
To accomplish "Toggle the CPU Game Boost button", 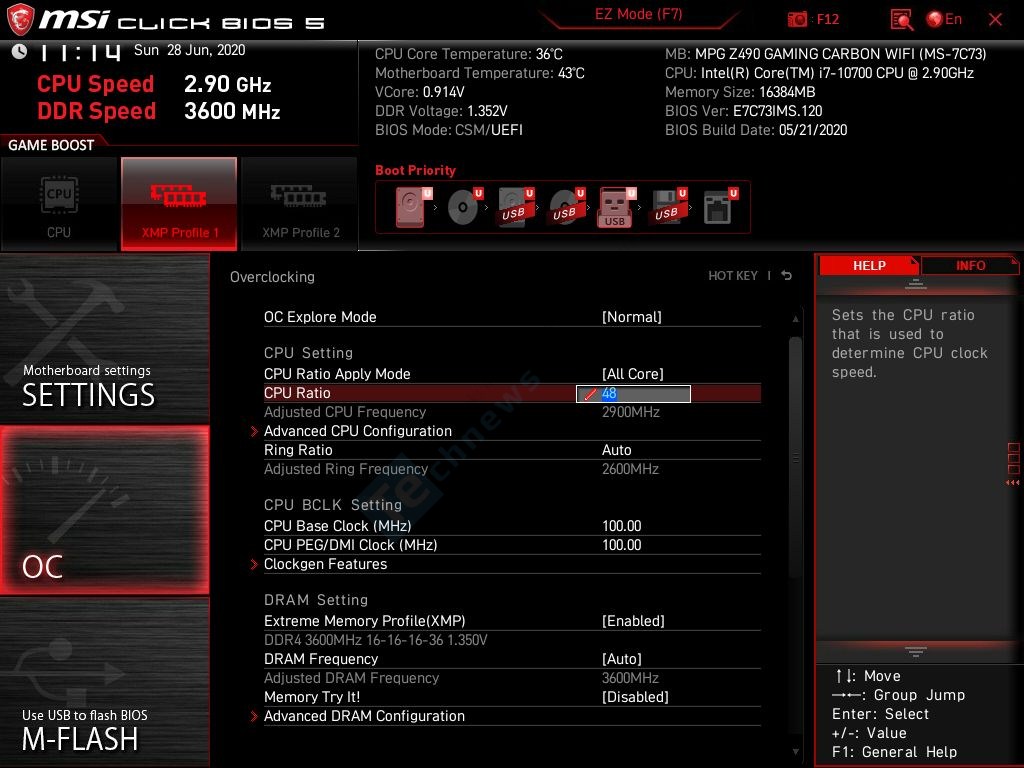I will [59, 204].
